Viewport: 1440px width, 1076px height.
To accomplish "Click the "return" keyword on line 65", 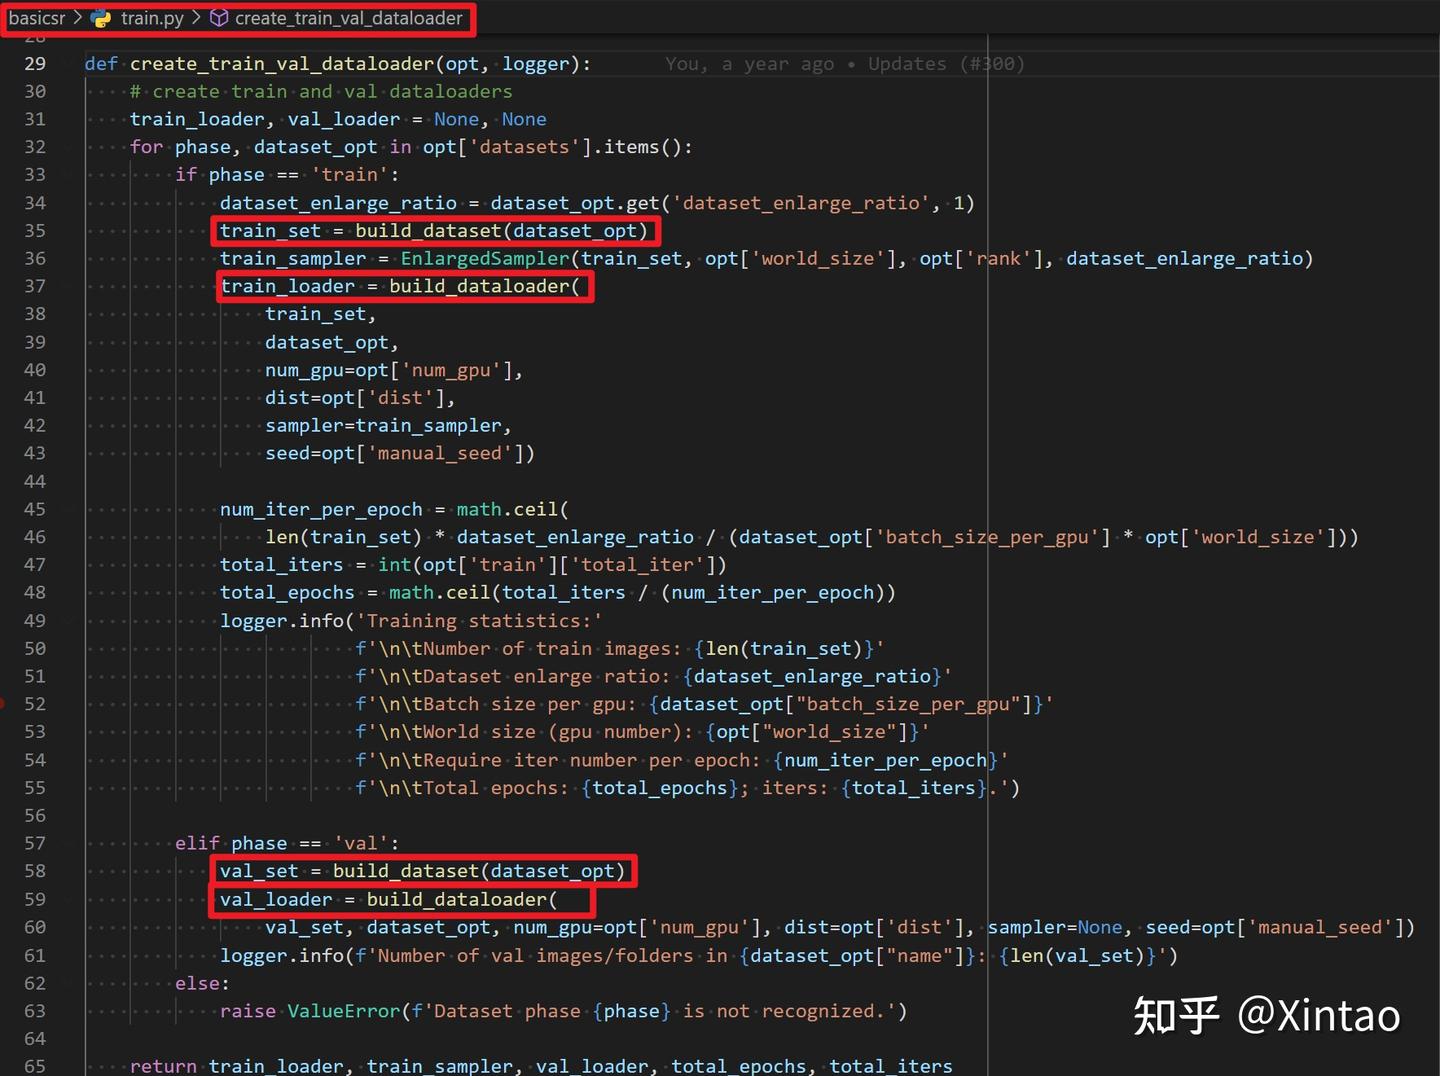I will pyautogui.click(x=163, y=1066).
